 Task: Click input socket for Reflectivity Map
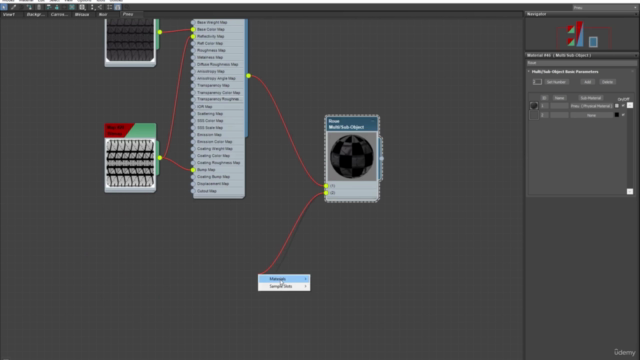[193, 36]
